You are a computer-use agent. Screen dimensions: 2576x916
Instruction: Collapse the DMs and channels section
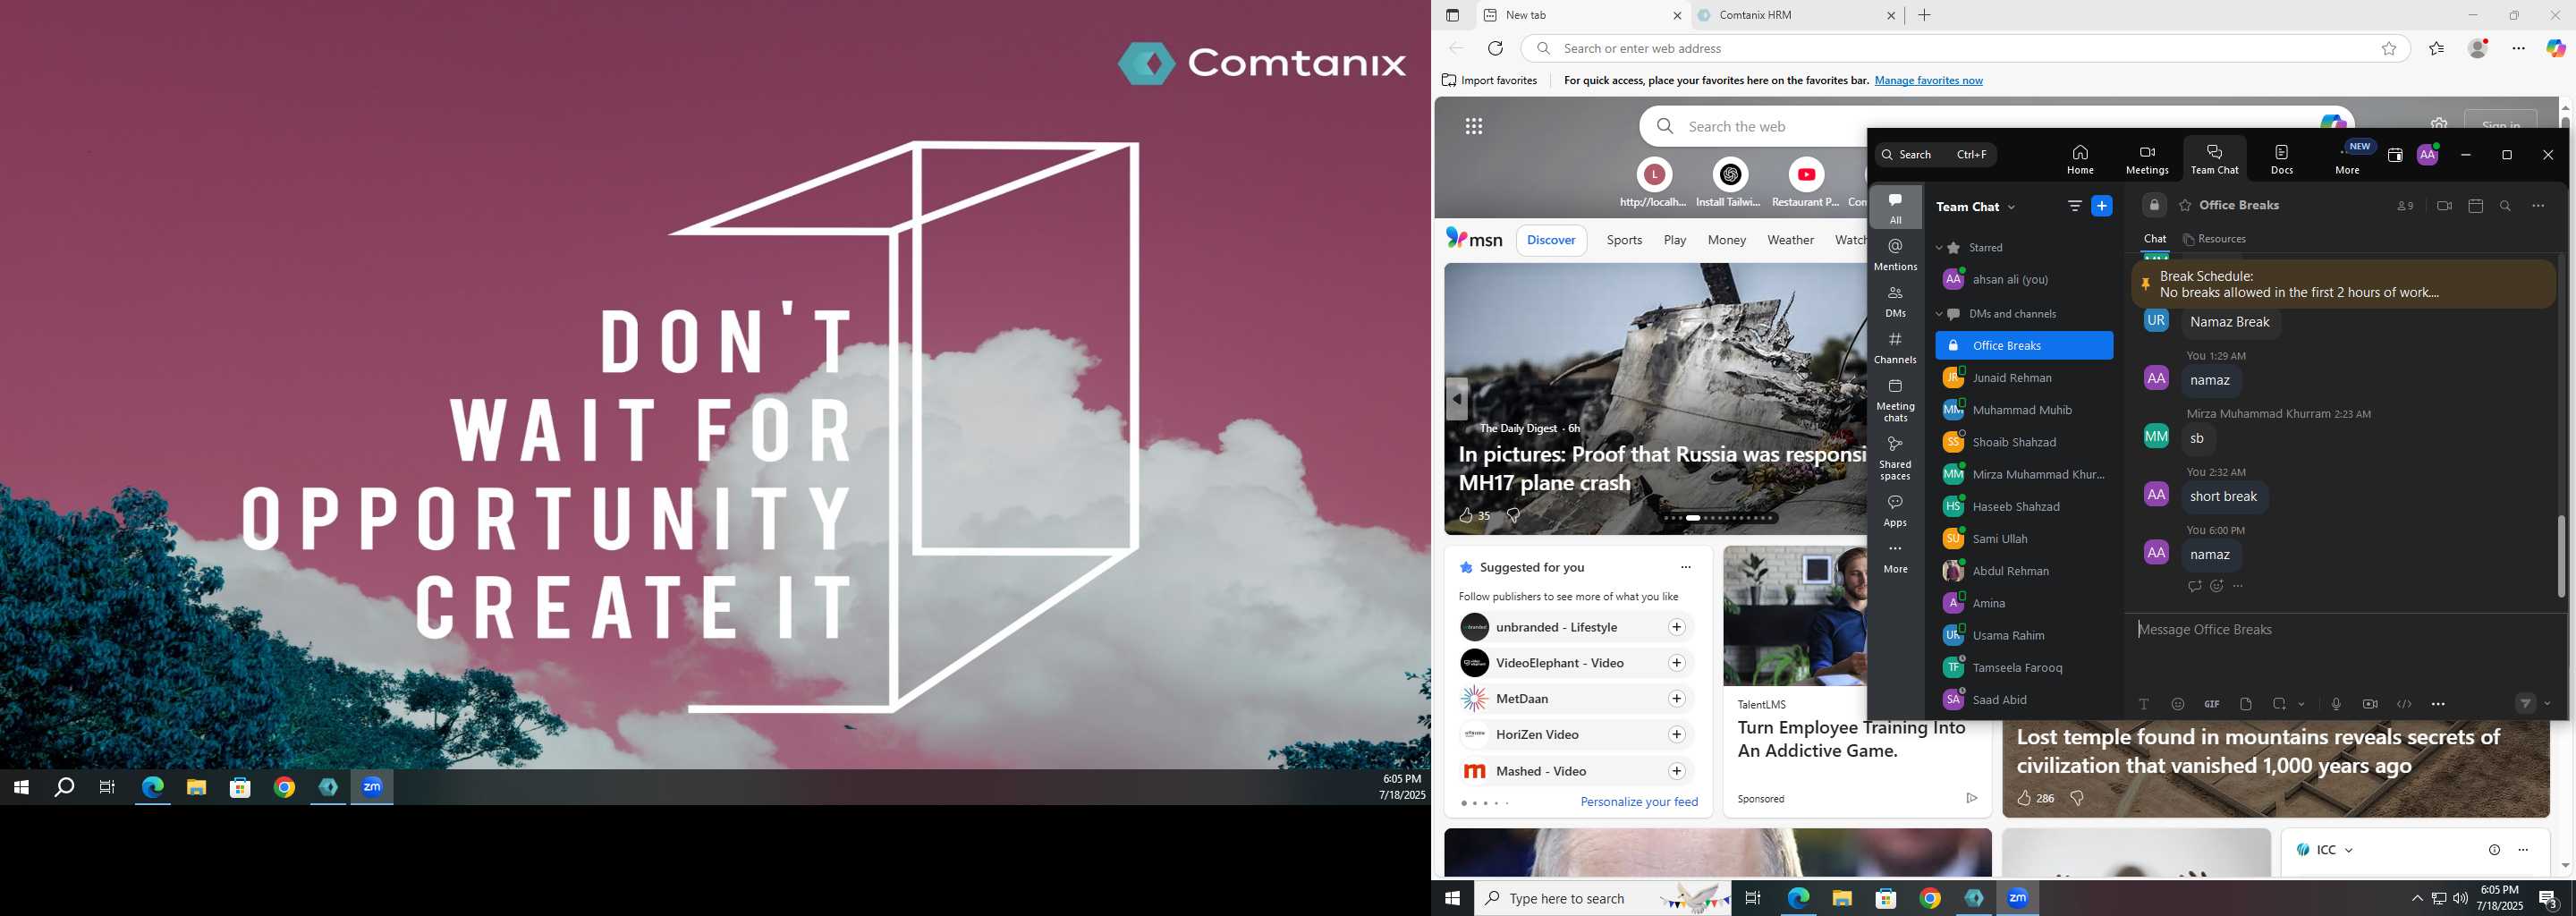(1939, 314)
